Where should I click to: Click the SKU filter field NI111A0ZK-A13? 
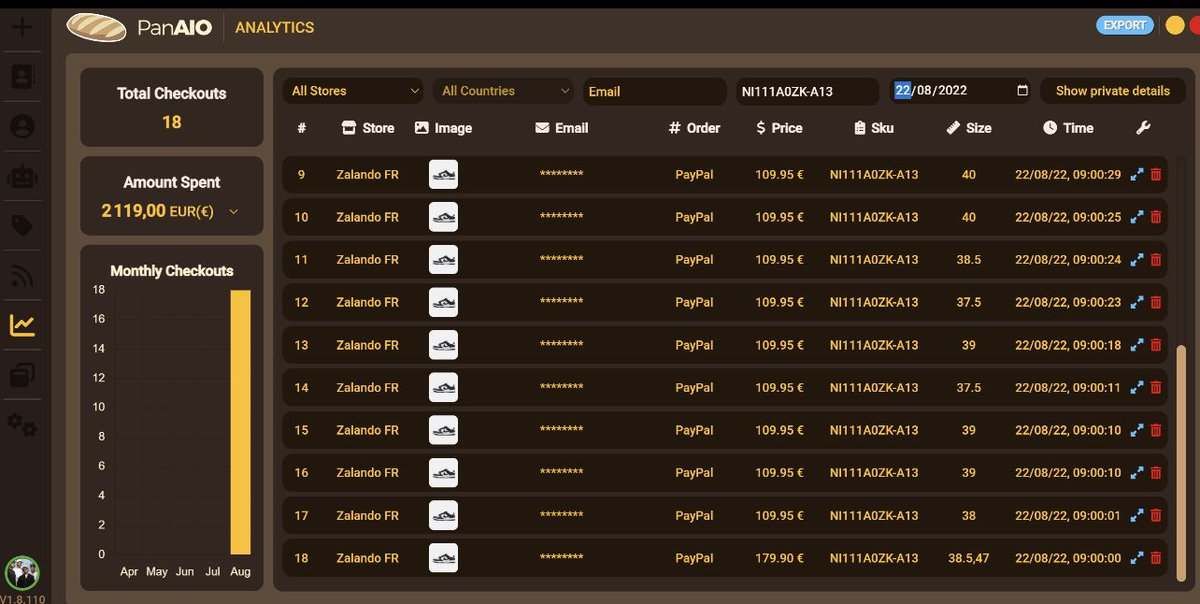[808, 91]
